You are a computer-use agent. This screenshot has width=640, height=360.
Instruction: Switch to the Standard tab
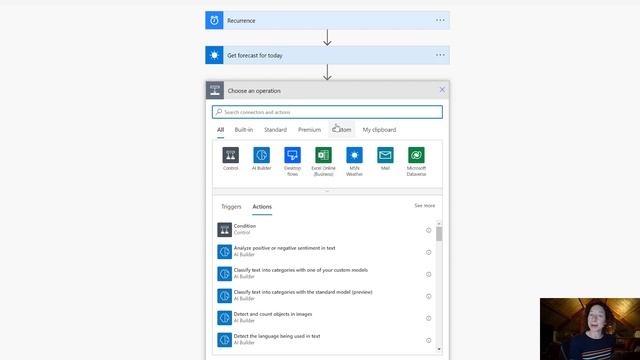coord(276,130)
